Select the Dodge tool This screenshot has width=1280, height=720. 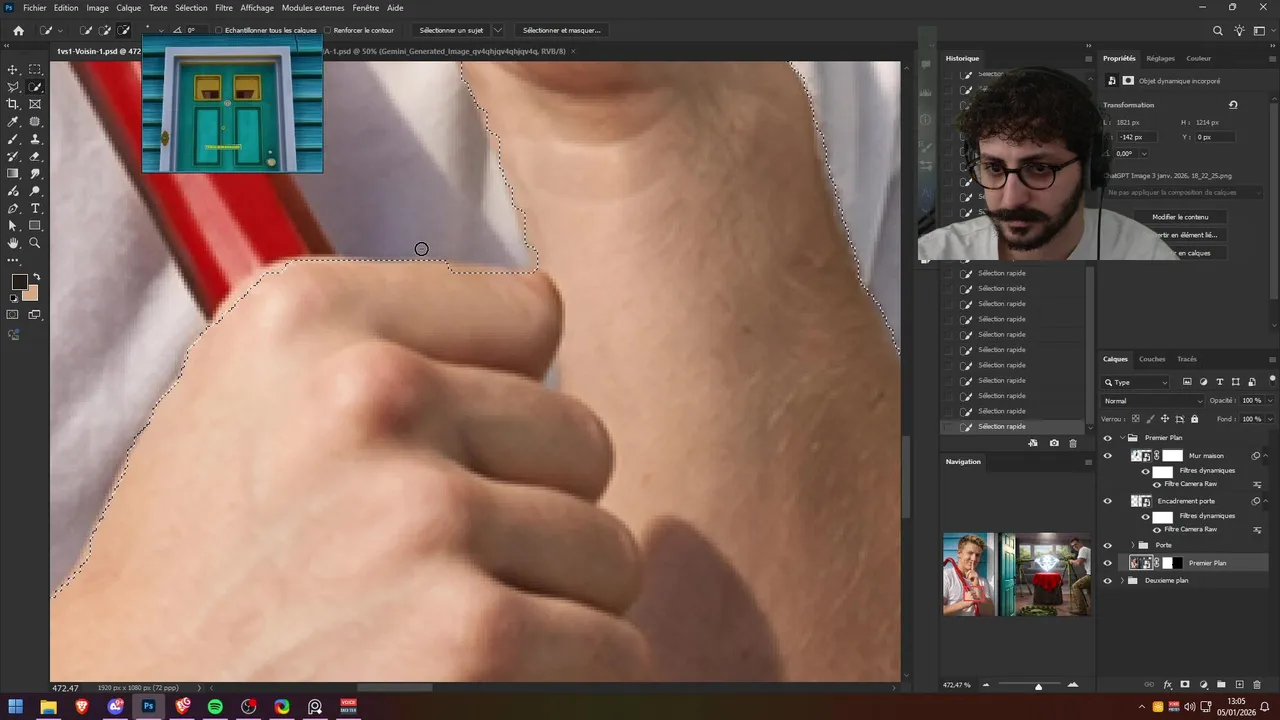(x=35, y=191)
